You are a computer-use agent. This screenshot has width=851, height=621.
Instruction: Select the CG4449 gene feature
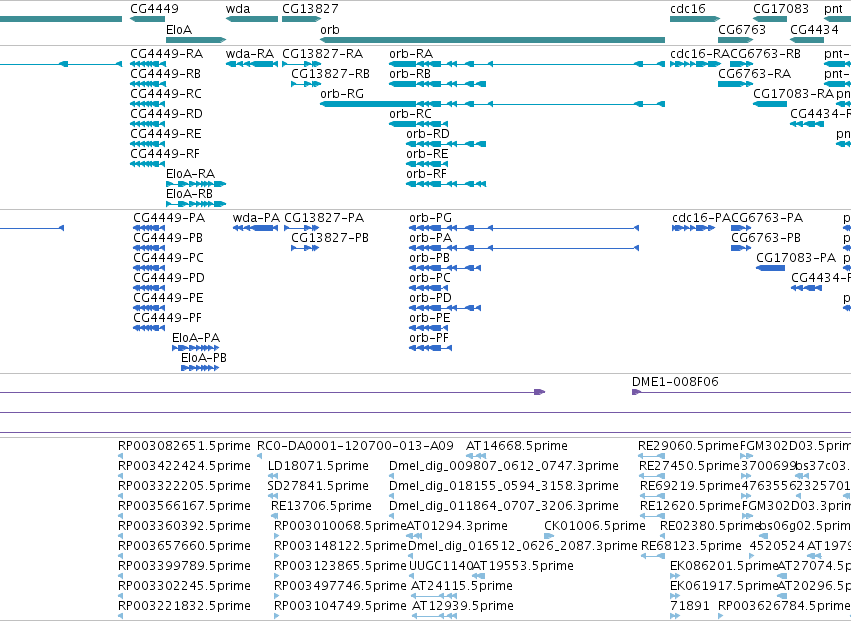tap(148, 19)
